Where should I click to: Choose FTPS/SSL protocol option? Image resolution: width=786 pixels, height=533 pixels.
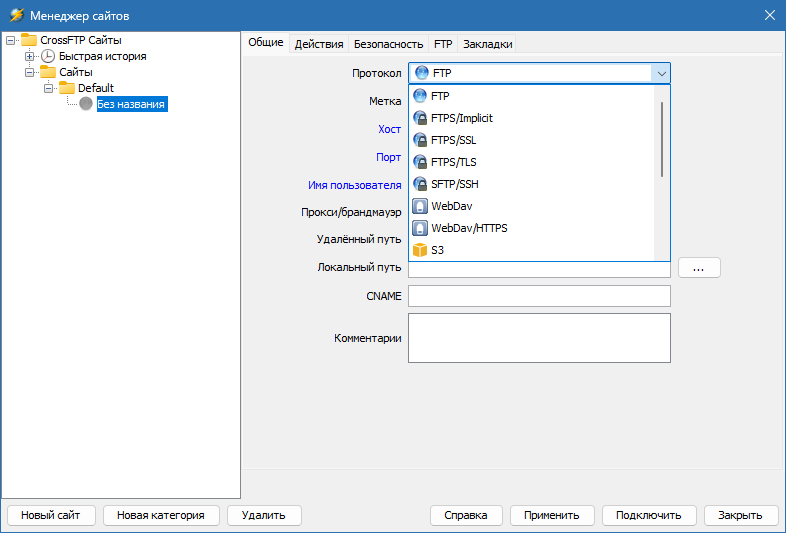pyautogui.click(x=532, y=140)
